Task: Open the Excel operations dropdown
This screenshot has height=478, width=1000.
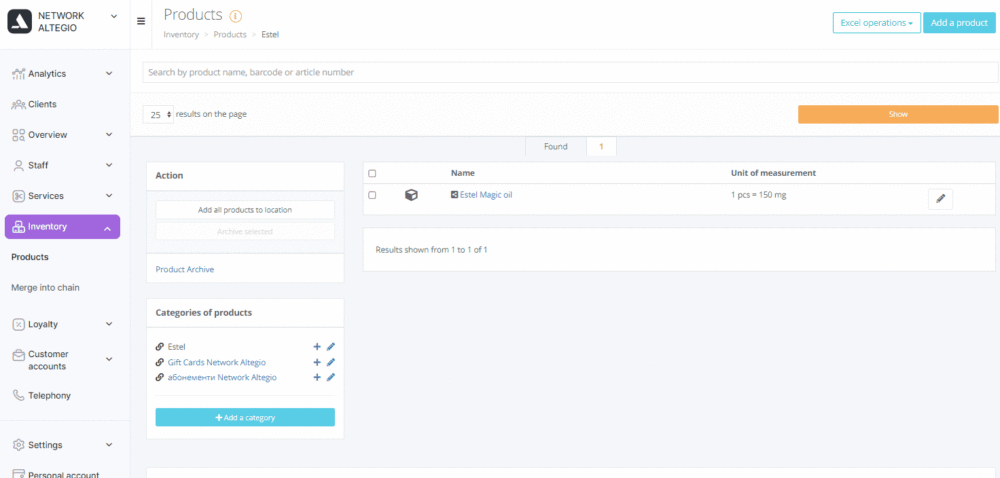Action: click(876, 23)
